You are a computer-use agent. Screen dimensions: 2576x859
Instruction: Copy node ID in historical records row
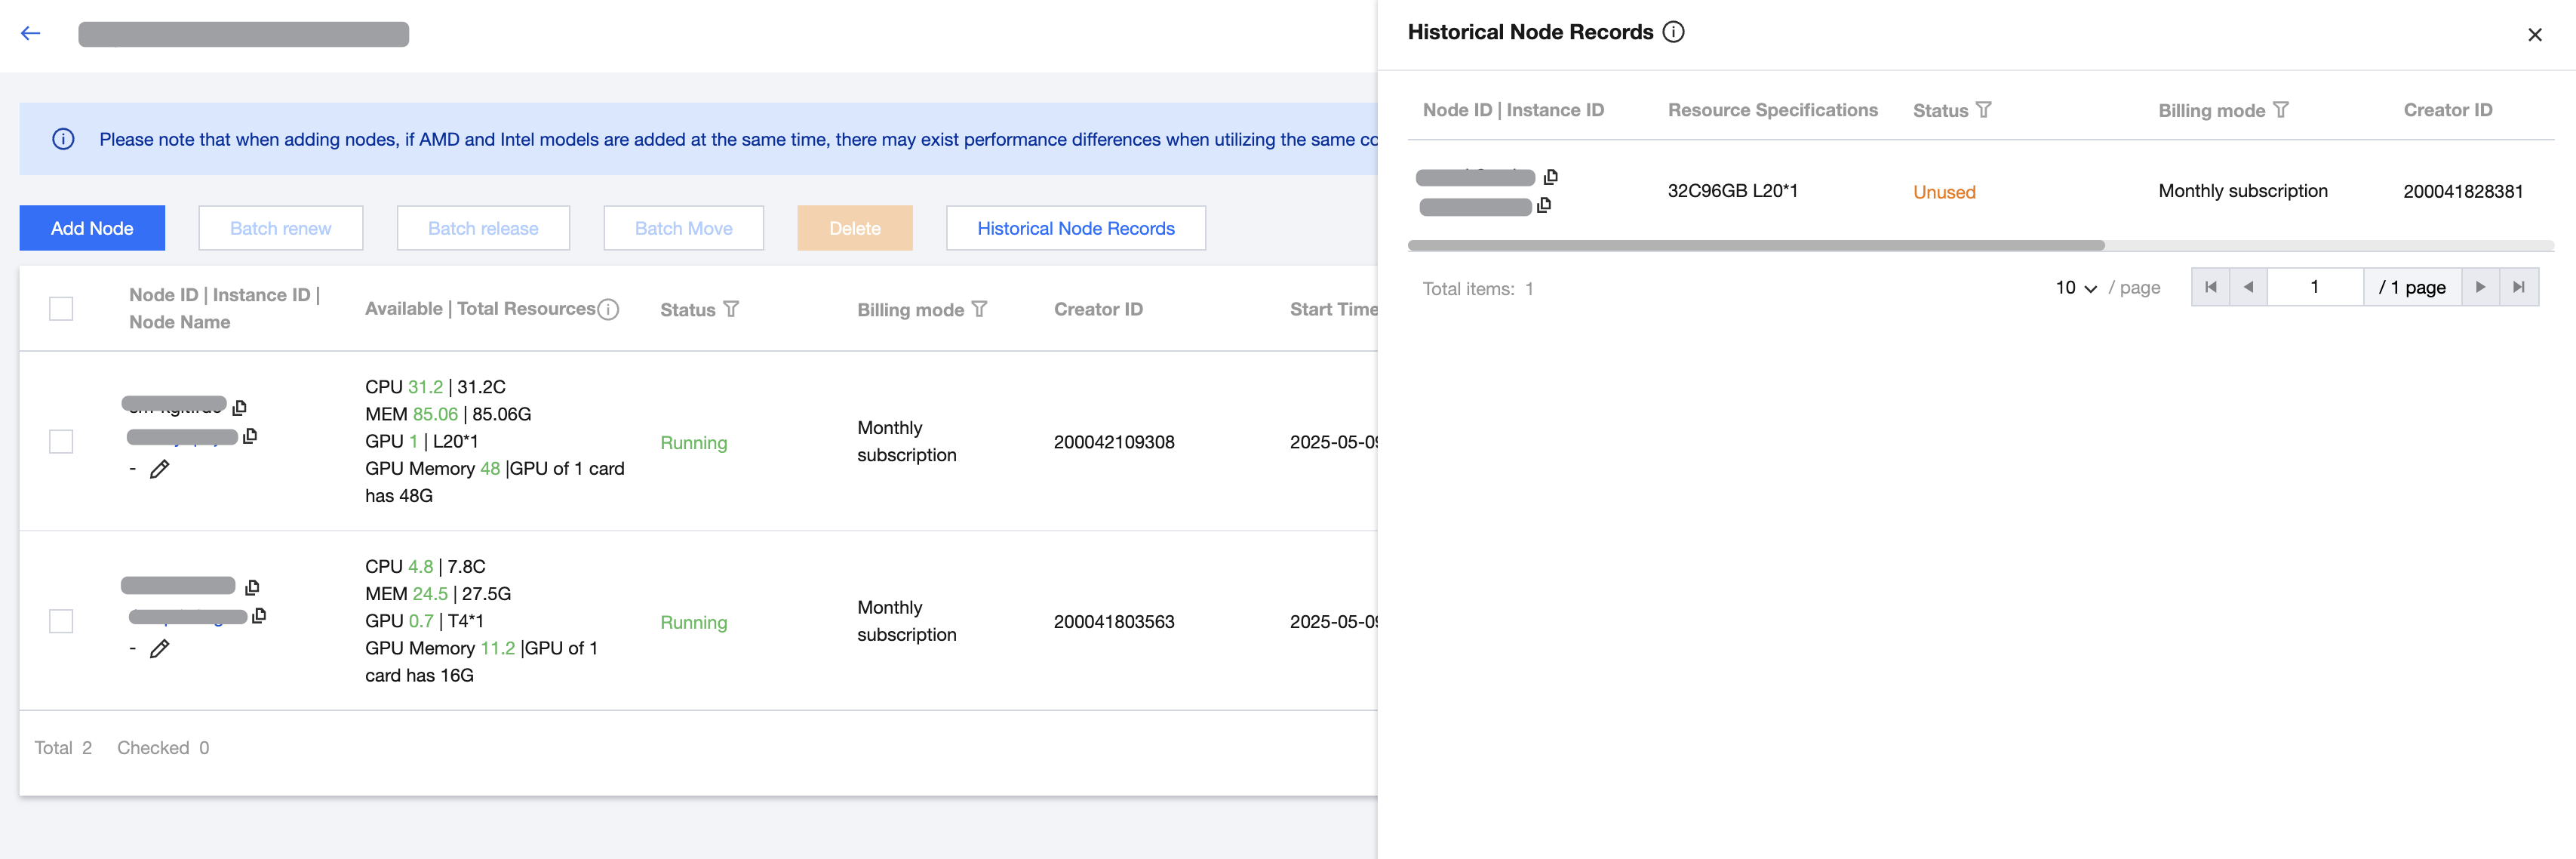pyautogui.click(x=1550, y=177)
